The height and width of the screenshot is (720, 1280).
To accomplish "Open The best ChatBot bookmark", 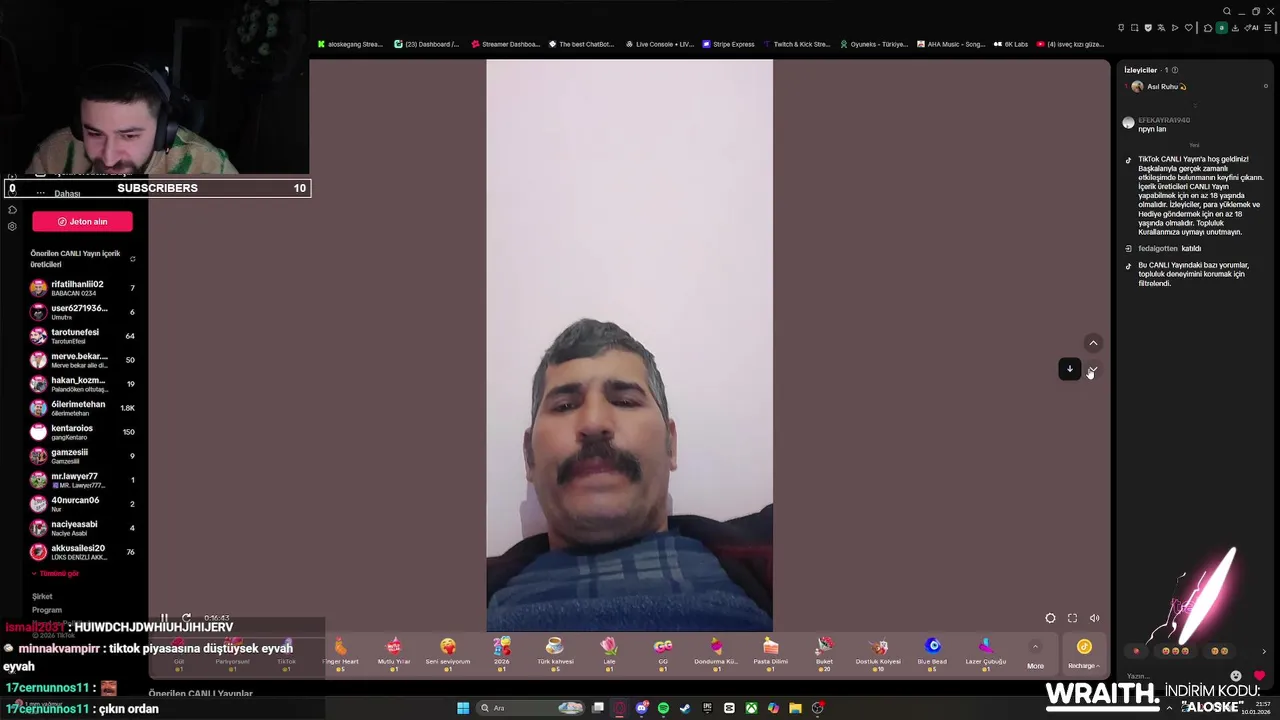I will coord(581,44).
